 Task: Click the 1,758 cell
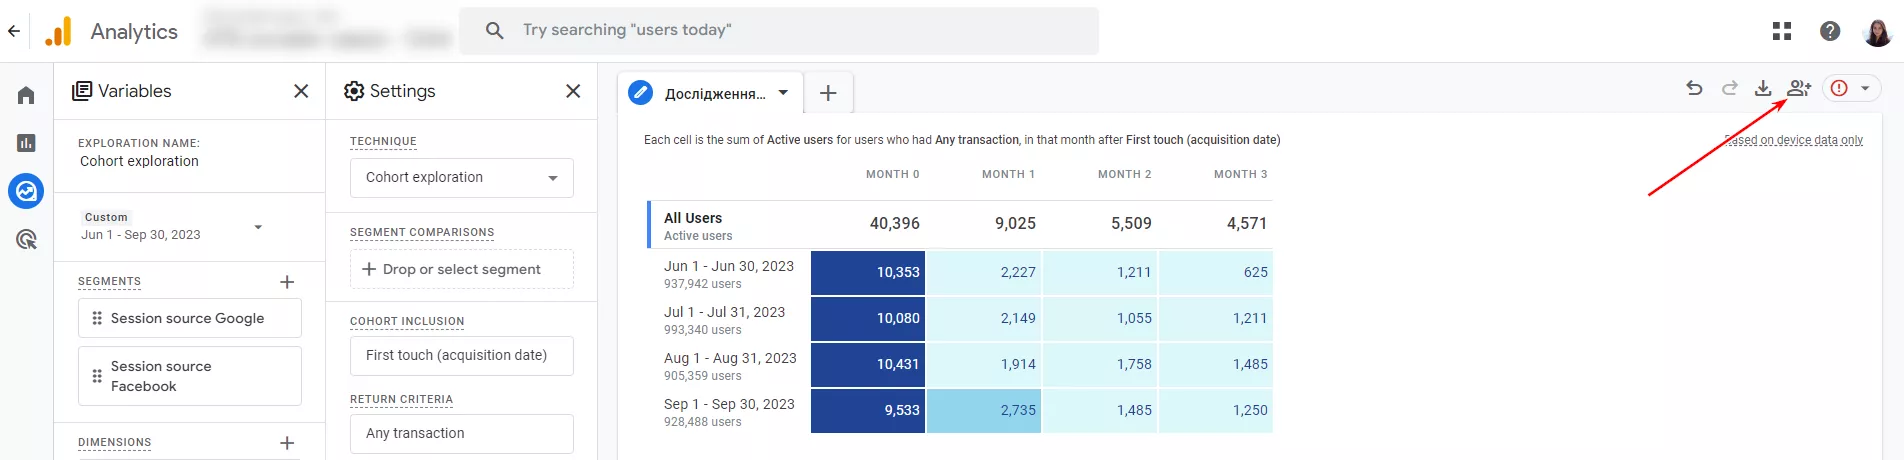[1100, 365]
